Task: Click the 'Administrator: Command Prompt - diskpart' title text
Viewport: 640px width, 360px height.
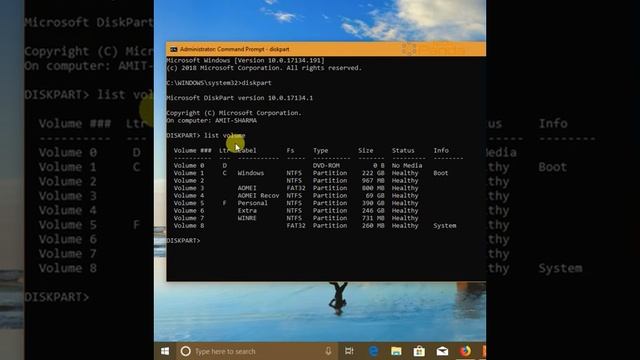Action: pyautogui.click(x=235, y=49)
